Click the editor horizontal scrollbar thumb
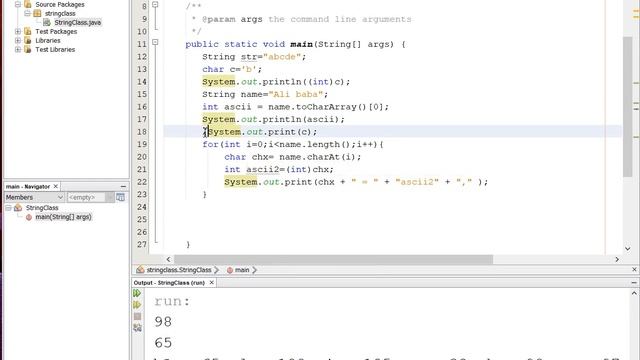 [333, 259]
